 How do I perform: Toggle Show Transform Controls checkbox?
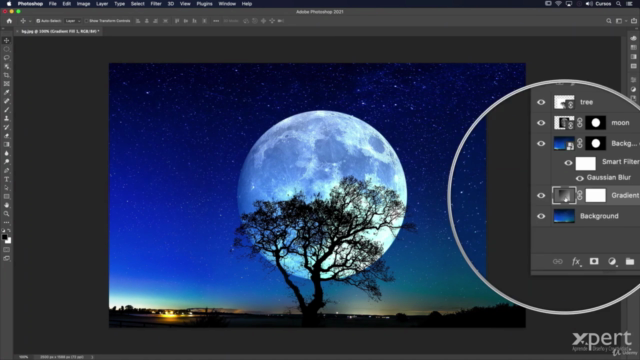click(87, 21)
